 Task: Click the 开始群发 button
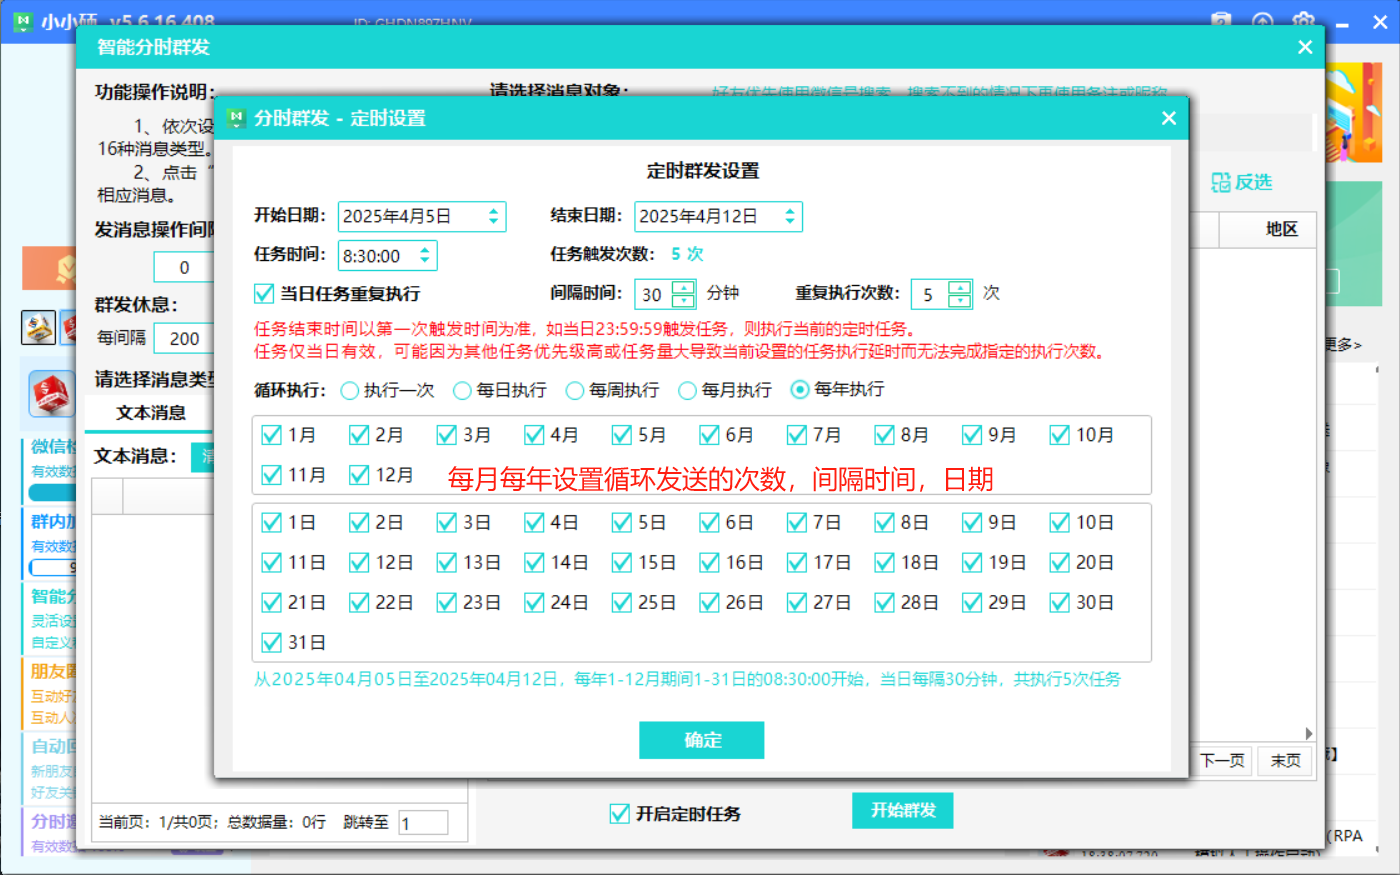point(902,810)
